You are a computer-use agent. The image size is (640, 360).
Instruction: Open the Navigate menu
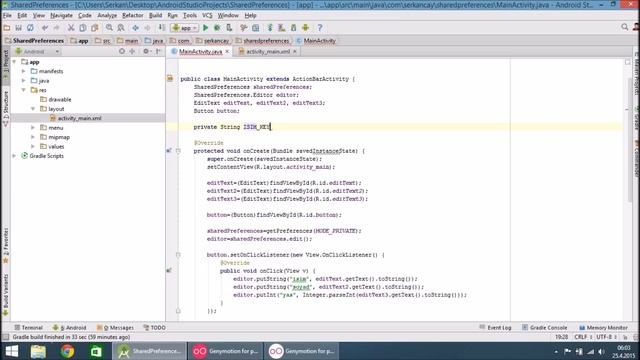(x=61, y=16)
